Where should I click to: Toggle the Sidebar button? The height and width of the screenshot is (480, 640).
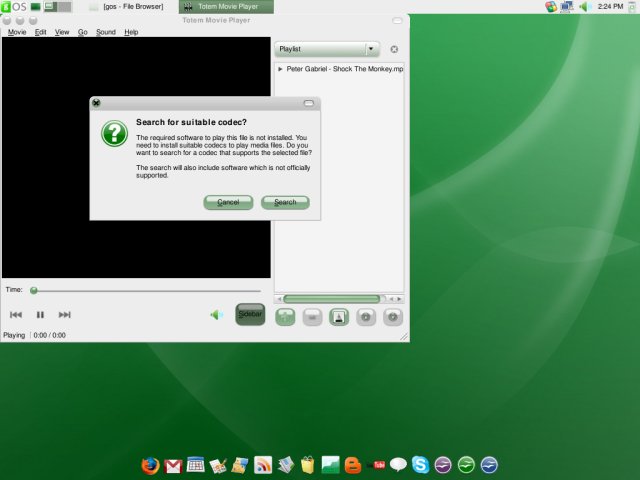250,314
